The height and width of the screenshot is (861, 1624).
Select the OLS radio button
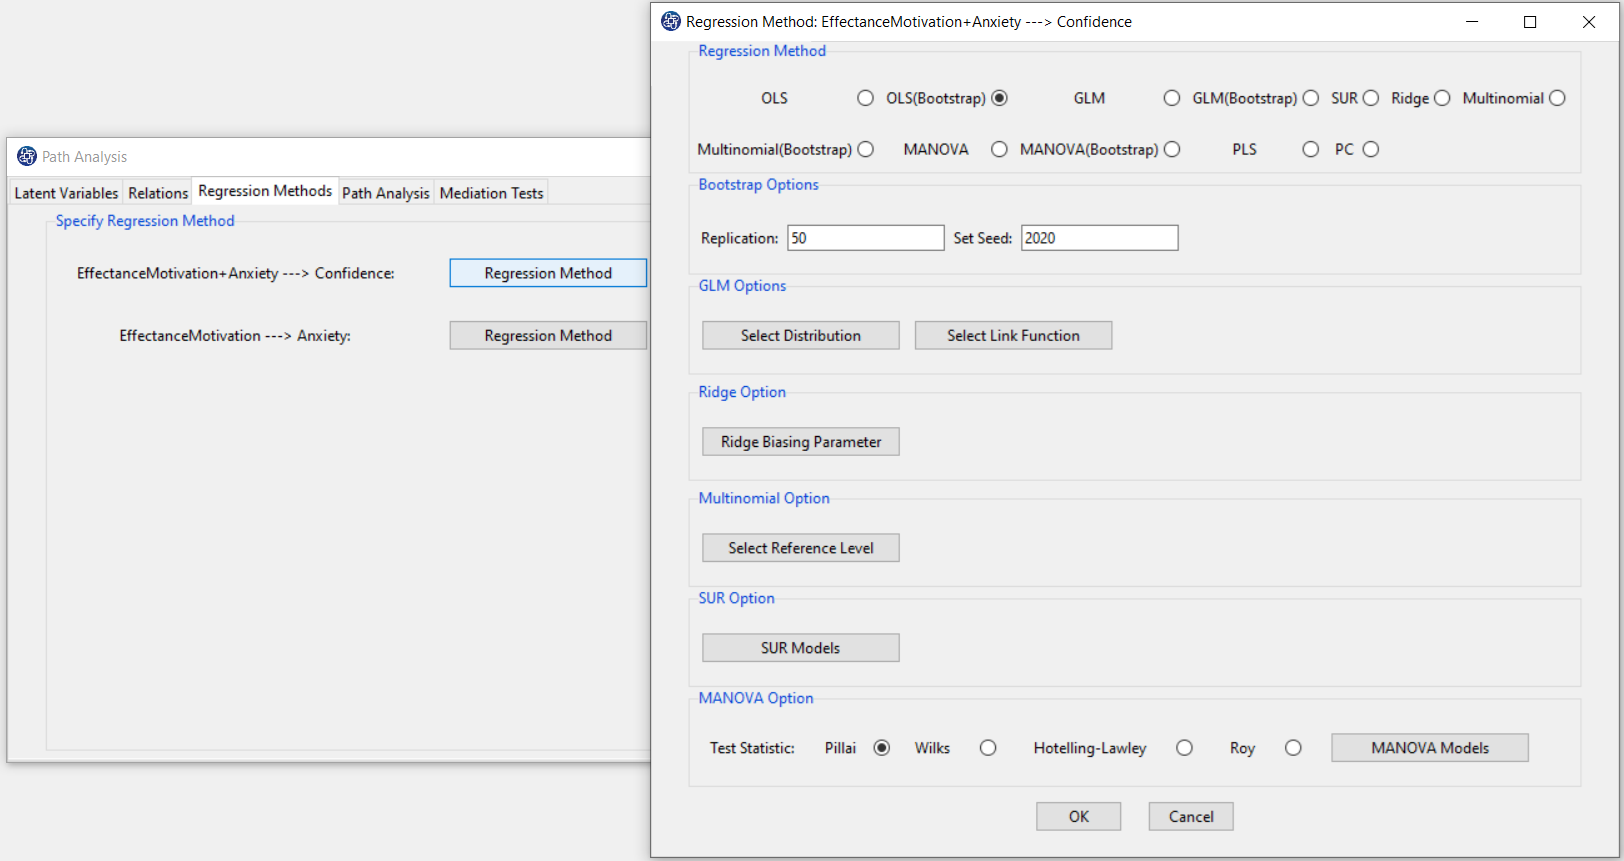pyautogui.click(x=865, y=98)
